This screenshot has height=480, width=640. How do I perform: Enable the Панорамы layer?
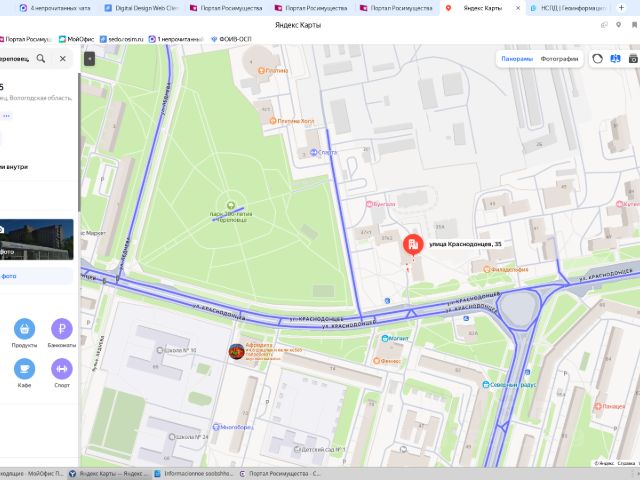(517, 59)
